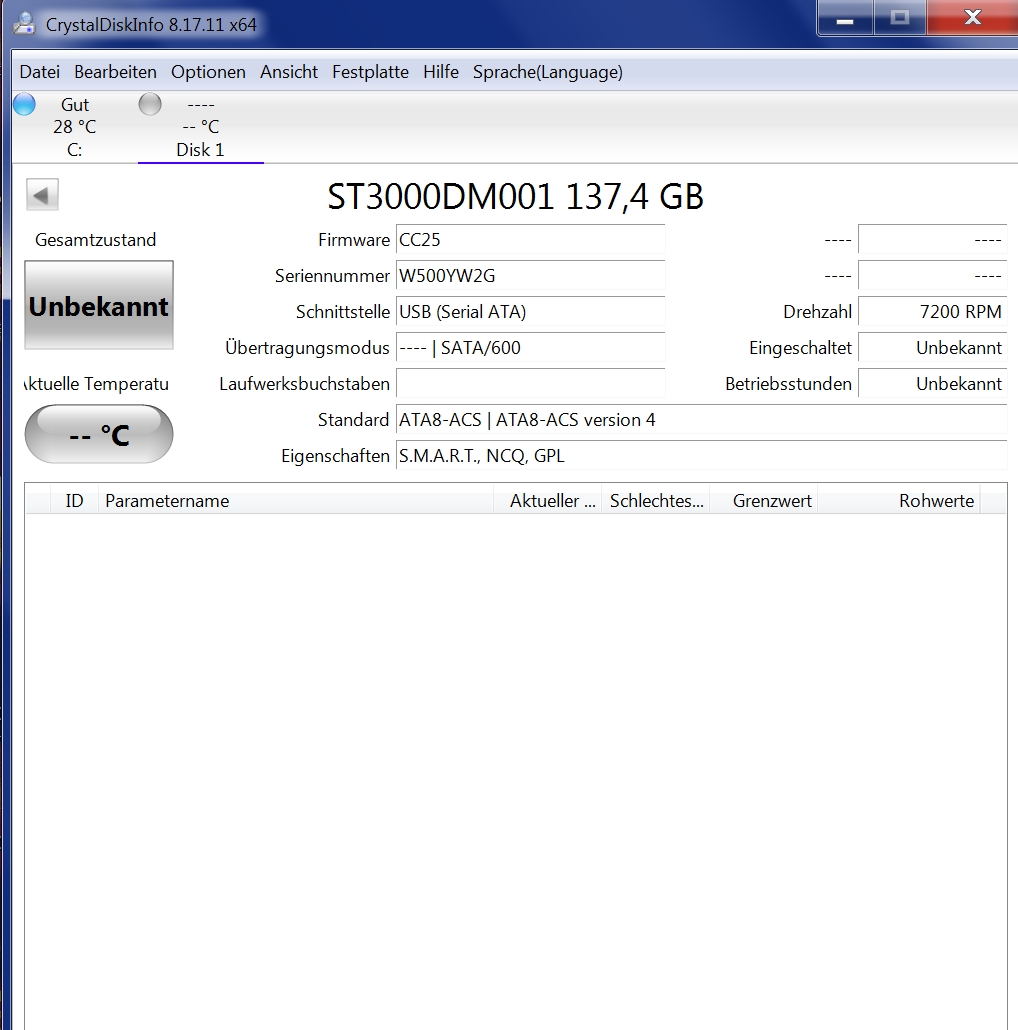
Task: Click the Standard field ATA8-ACS version 4
Action: tap(701, 420)
